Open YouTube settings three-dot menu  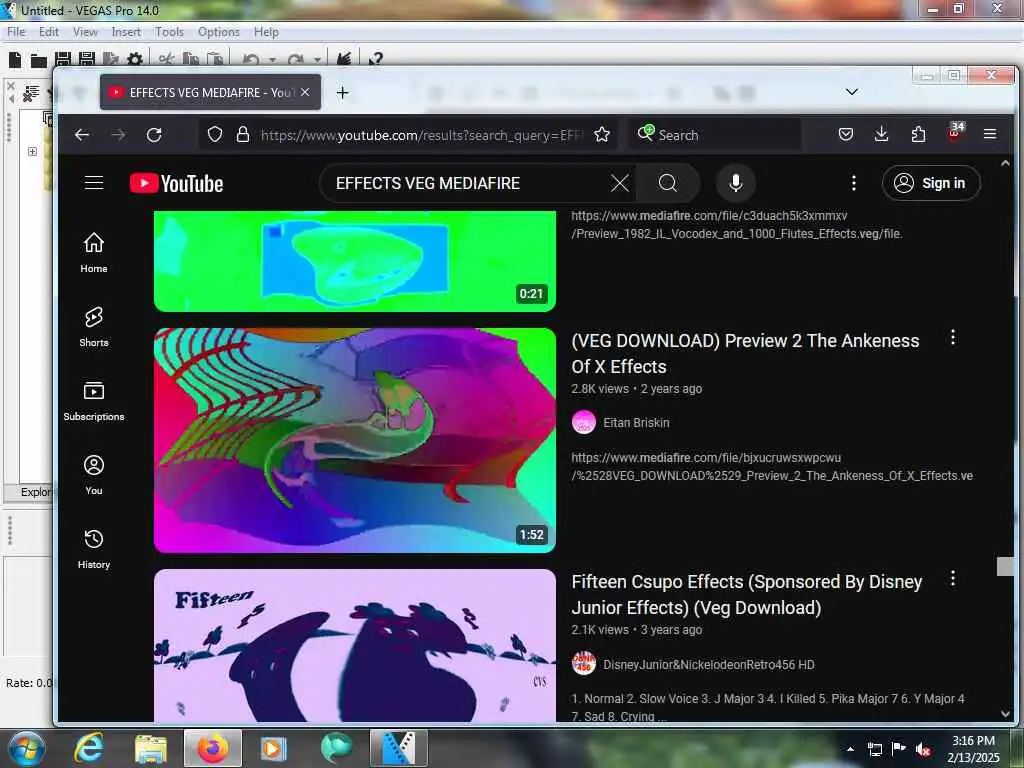(x=854, y=184)
